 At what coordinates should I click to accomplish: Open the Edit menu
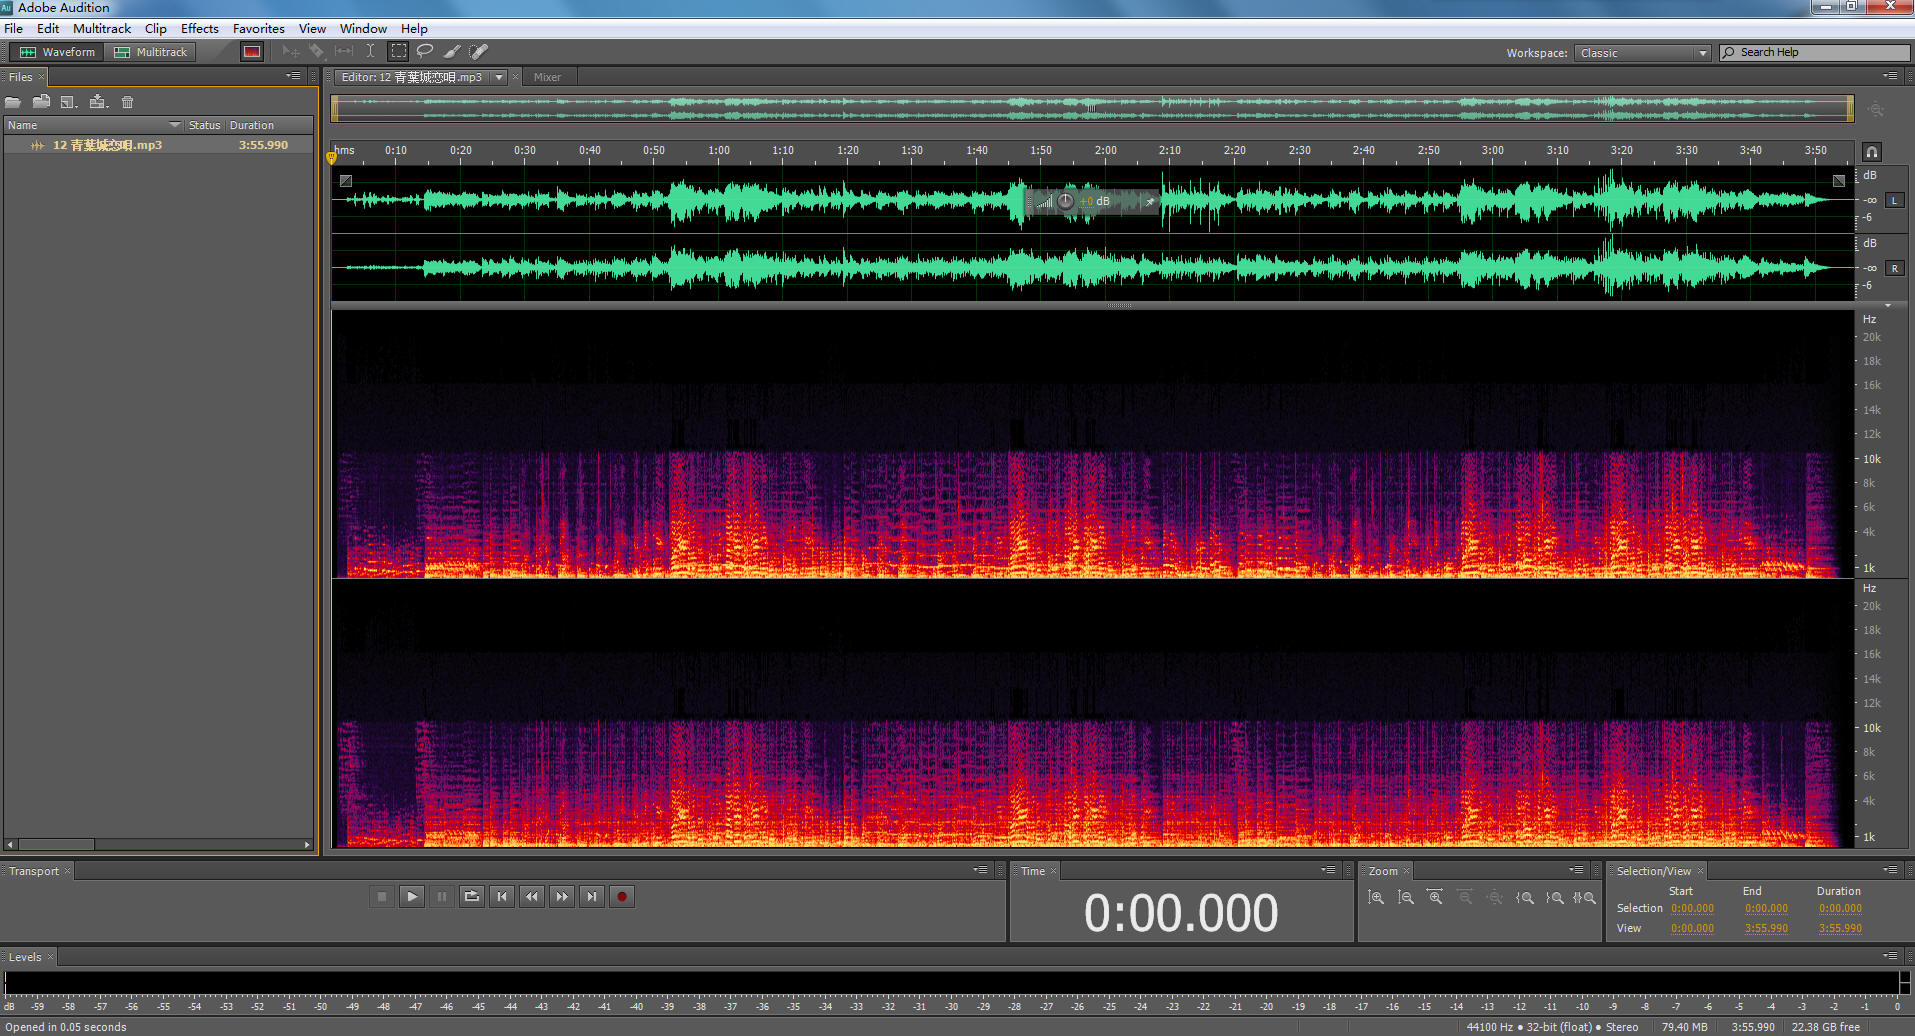point(48,28)
